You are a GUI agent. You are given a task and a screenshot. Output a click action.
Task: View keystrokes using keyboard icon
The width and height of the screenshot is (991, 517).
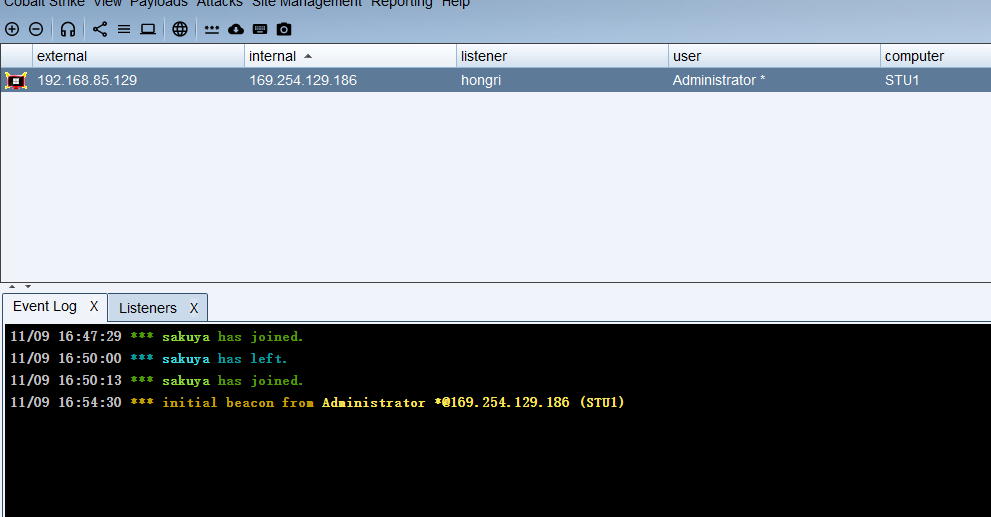(260, 29)
